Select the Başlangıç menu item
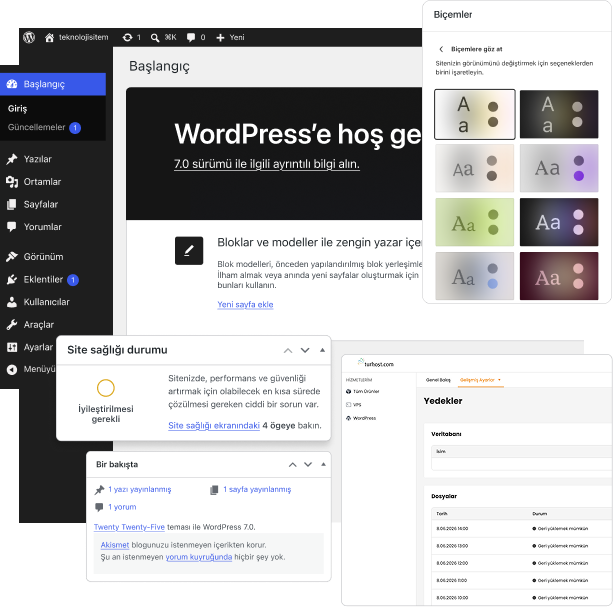The height and width of the screenshot is (607, 613). click(53, 84)
